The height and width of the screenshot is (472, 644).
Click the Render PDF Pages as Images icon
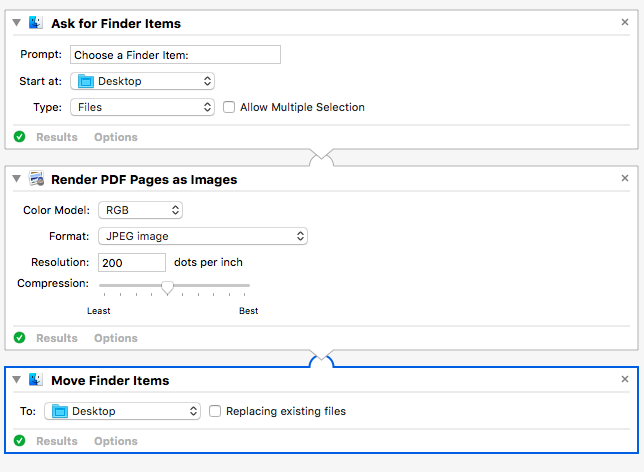pyautogui.click(x=37, y=180)
